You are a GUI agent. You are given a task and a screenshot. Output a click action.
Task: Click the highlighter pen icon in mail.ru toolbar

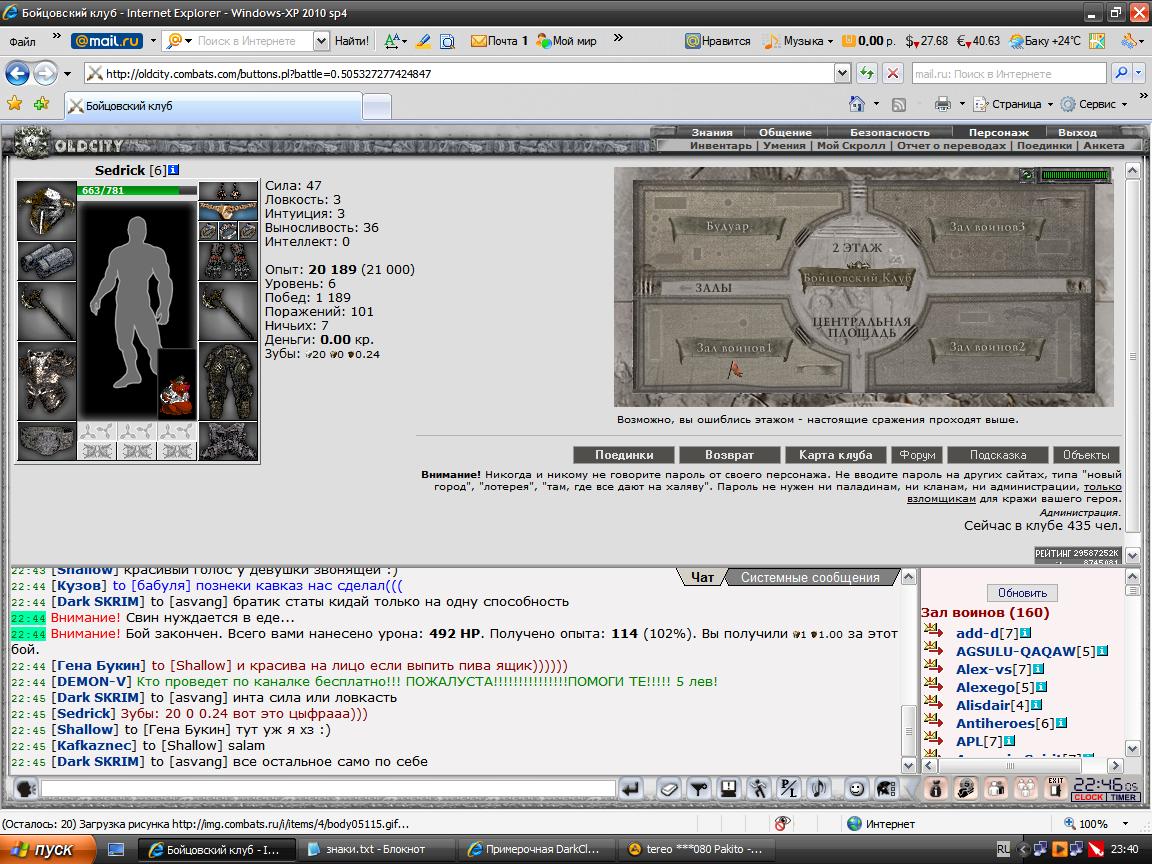(423, 41)
